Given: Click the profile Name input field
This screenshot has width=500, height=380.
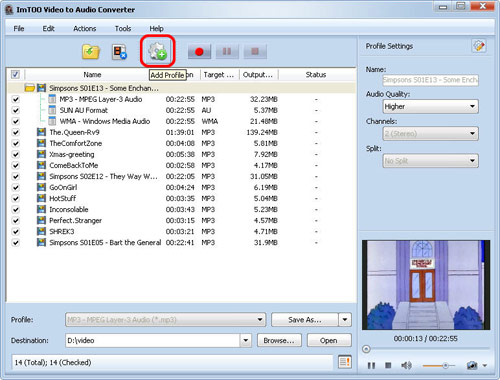Looking at the screenshot, I should (x=430, y=80).
